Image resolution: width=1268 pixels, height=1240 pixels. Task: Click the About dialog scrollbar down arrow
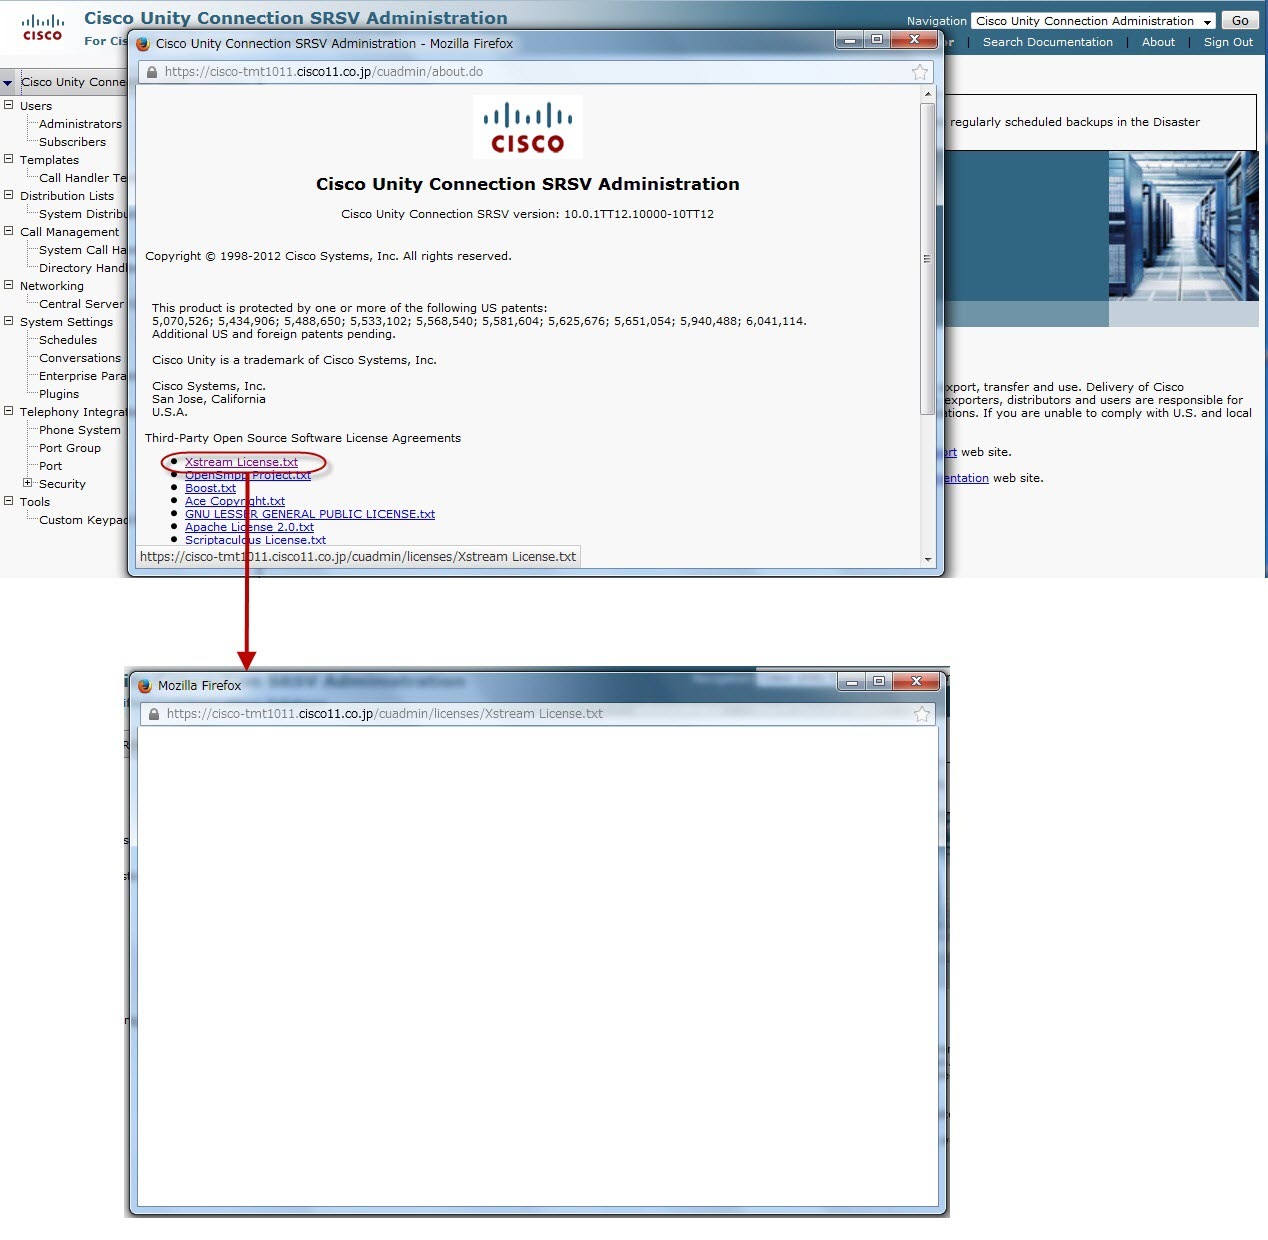[929, 560]
